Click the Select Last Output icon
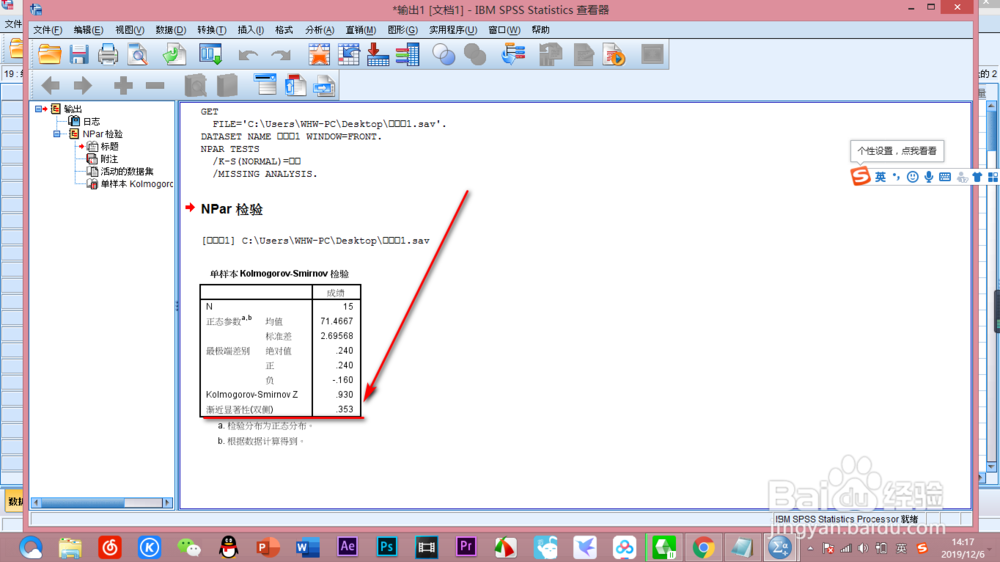The image size is (1000, 562). click(513, 54)
